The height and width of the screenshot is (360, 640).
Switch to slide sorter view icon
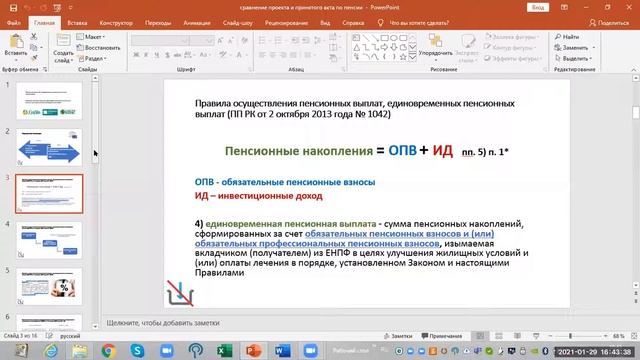[499, 336]
